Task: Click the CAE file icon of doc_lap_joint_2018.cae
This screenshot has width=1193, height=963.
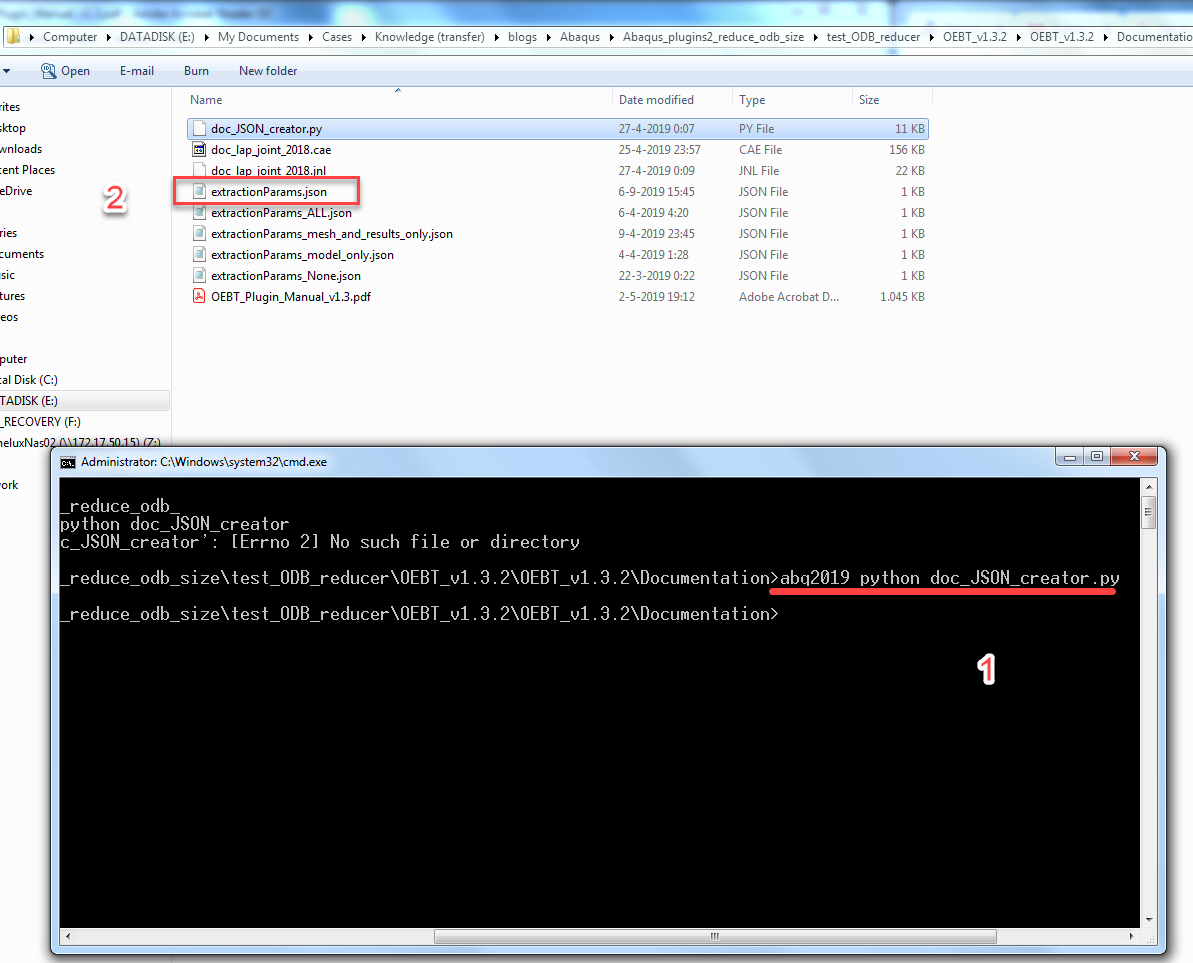Action: coord(198,149)
